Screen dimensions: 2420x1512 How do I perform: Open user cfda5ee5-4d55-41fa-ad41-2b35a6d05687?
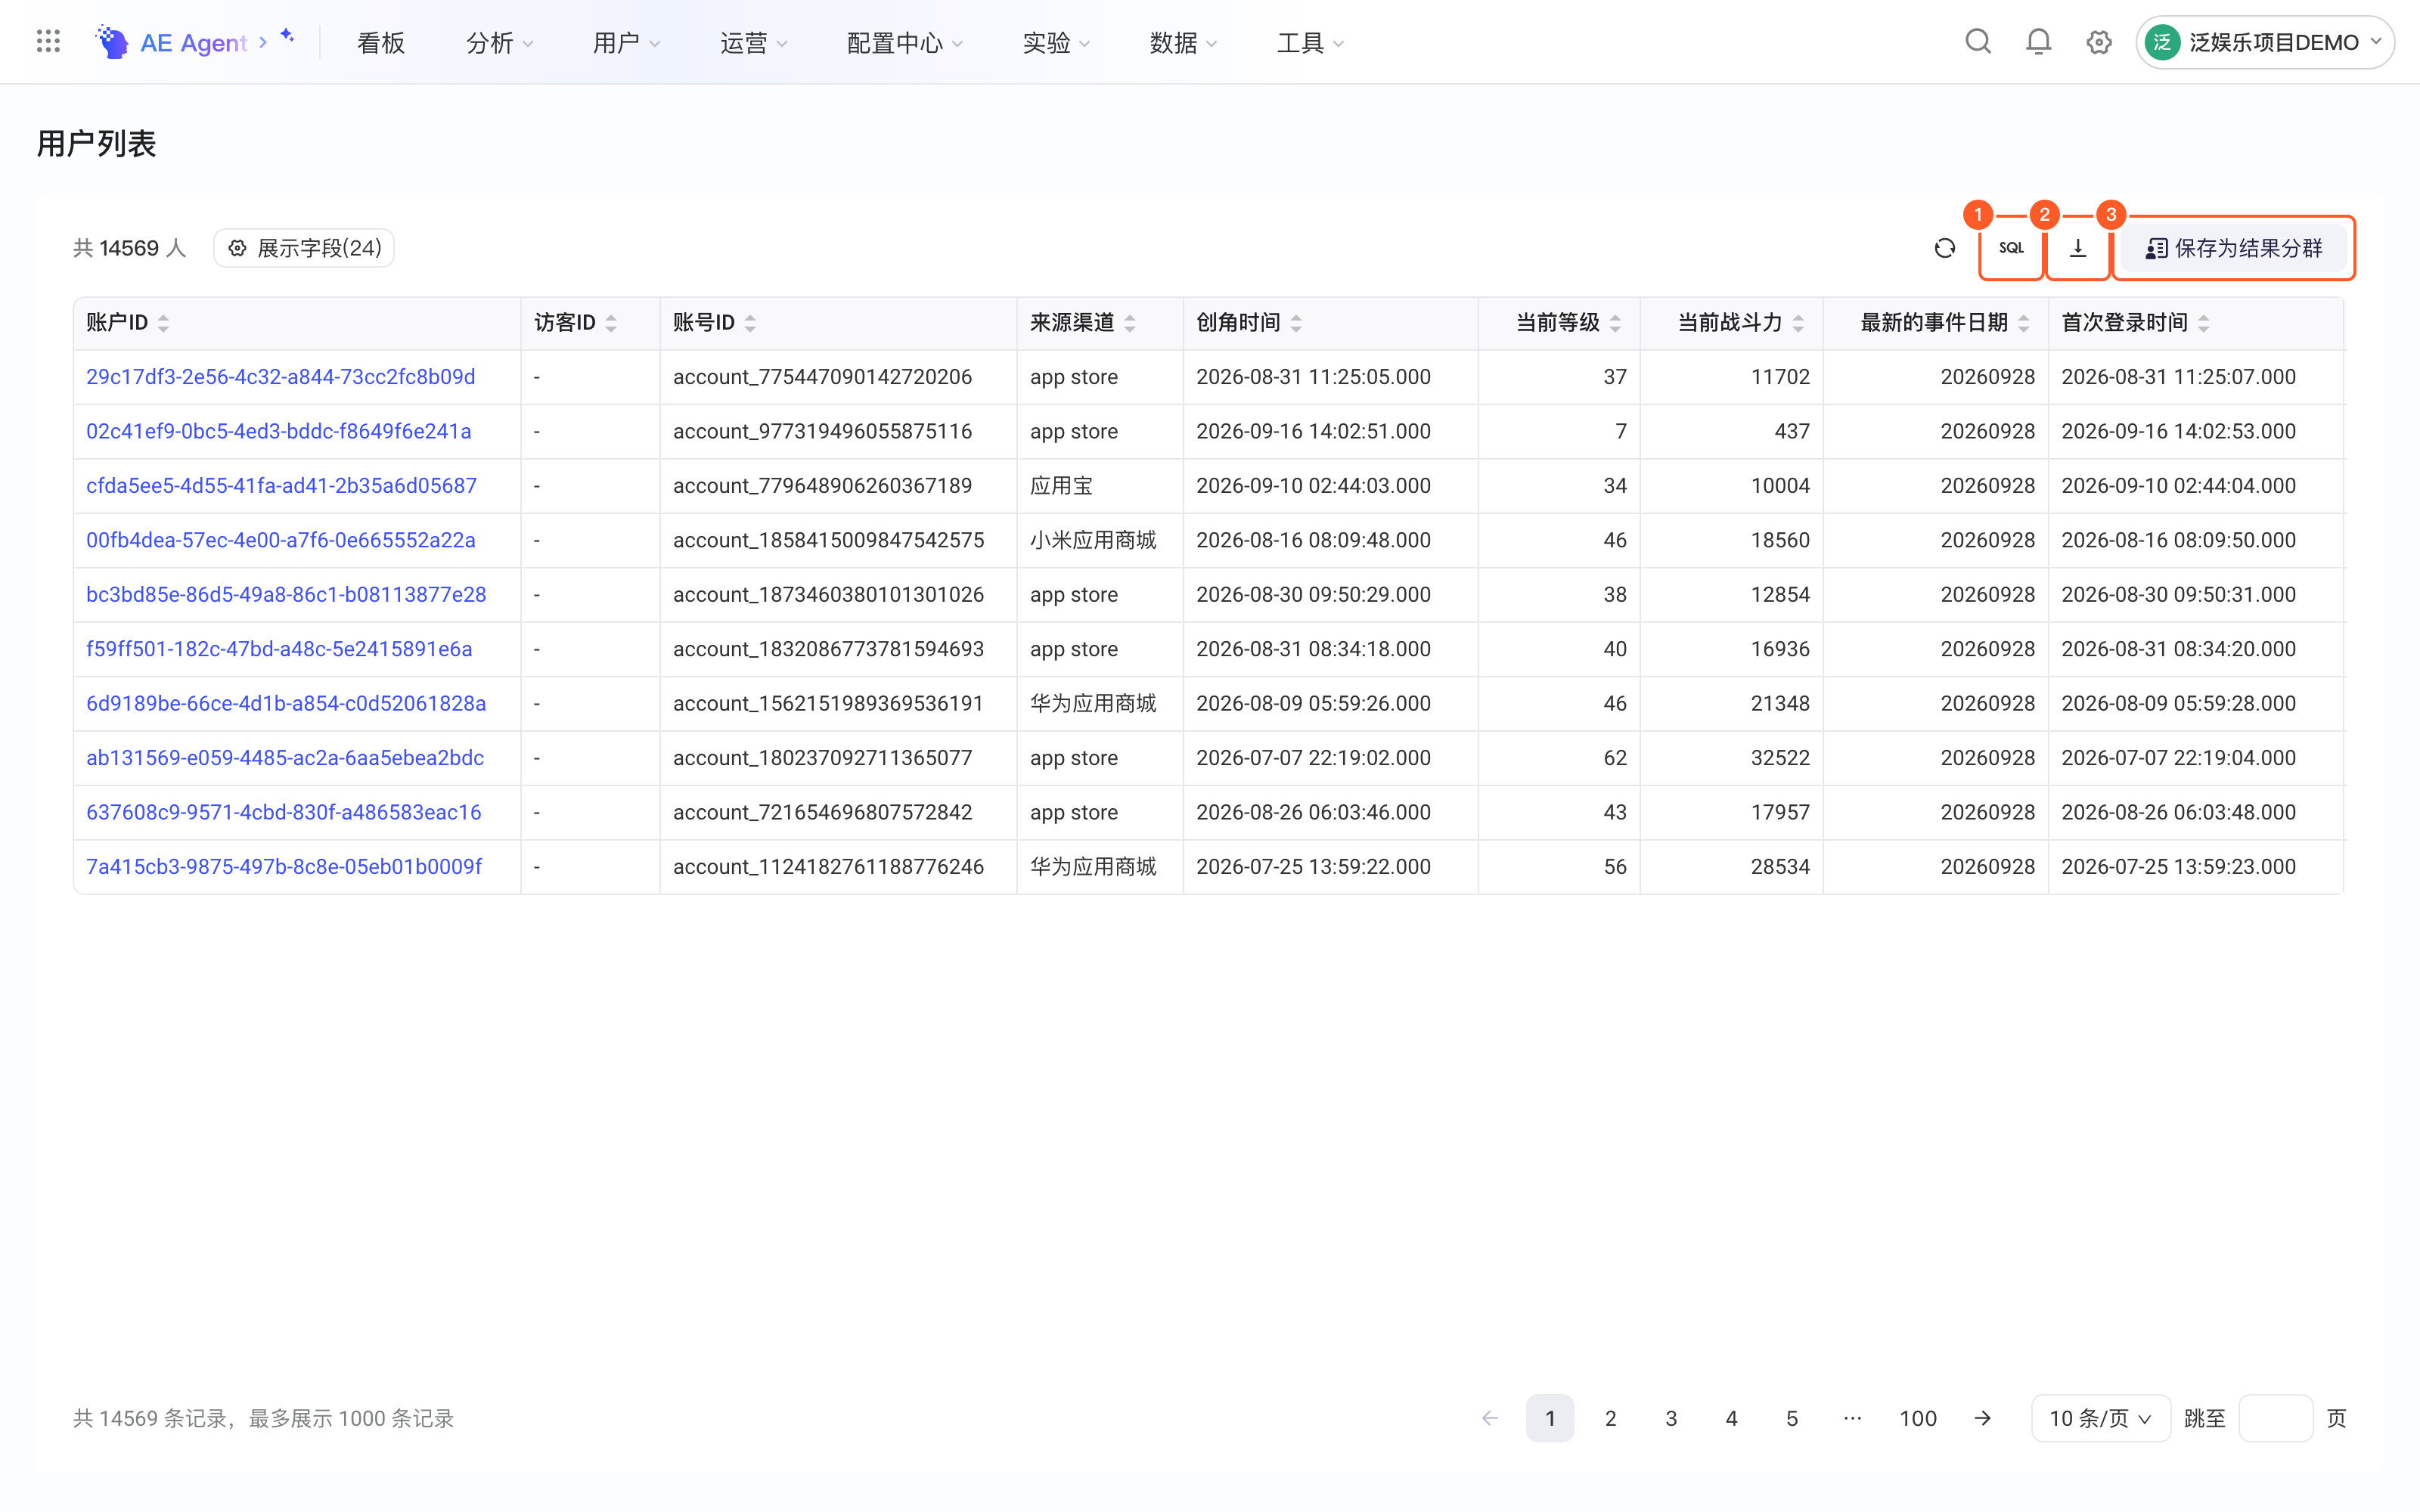pyautogui.click(x=281, y=486)
